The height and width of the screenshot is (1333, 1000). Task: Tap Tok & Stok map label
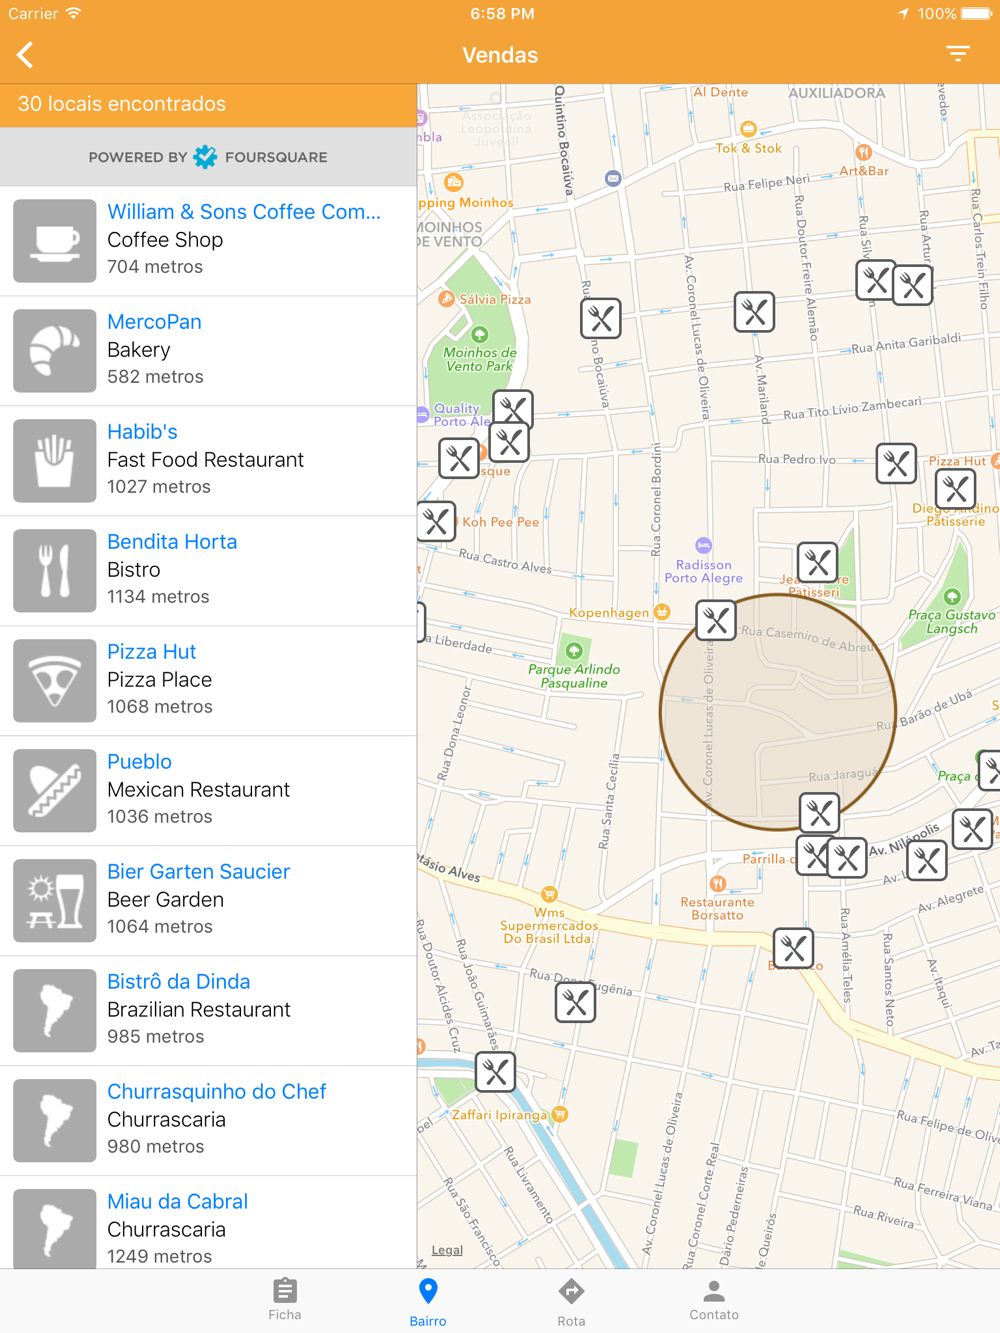point(748,148)
